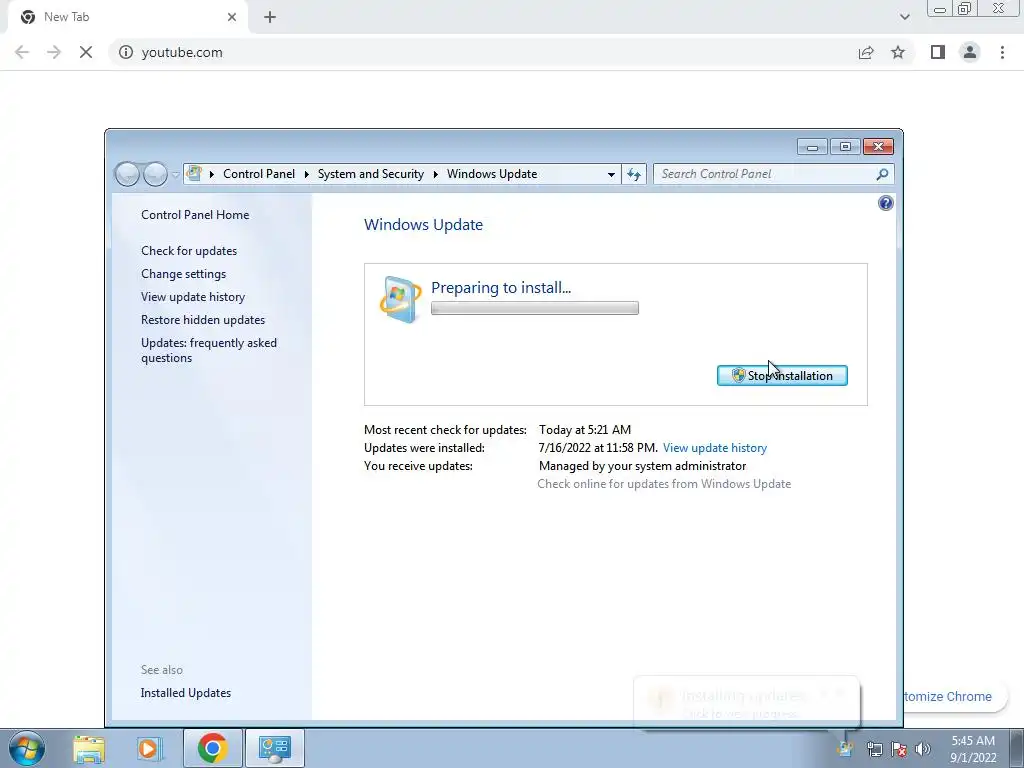
Task: Close the New Tab tab
Action: 232,17
